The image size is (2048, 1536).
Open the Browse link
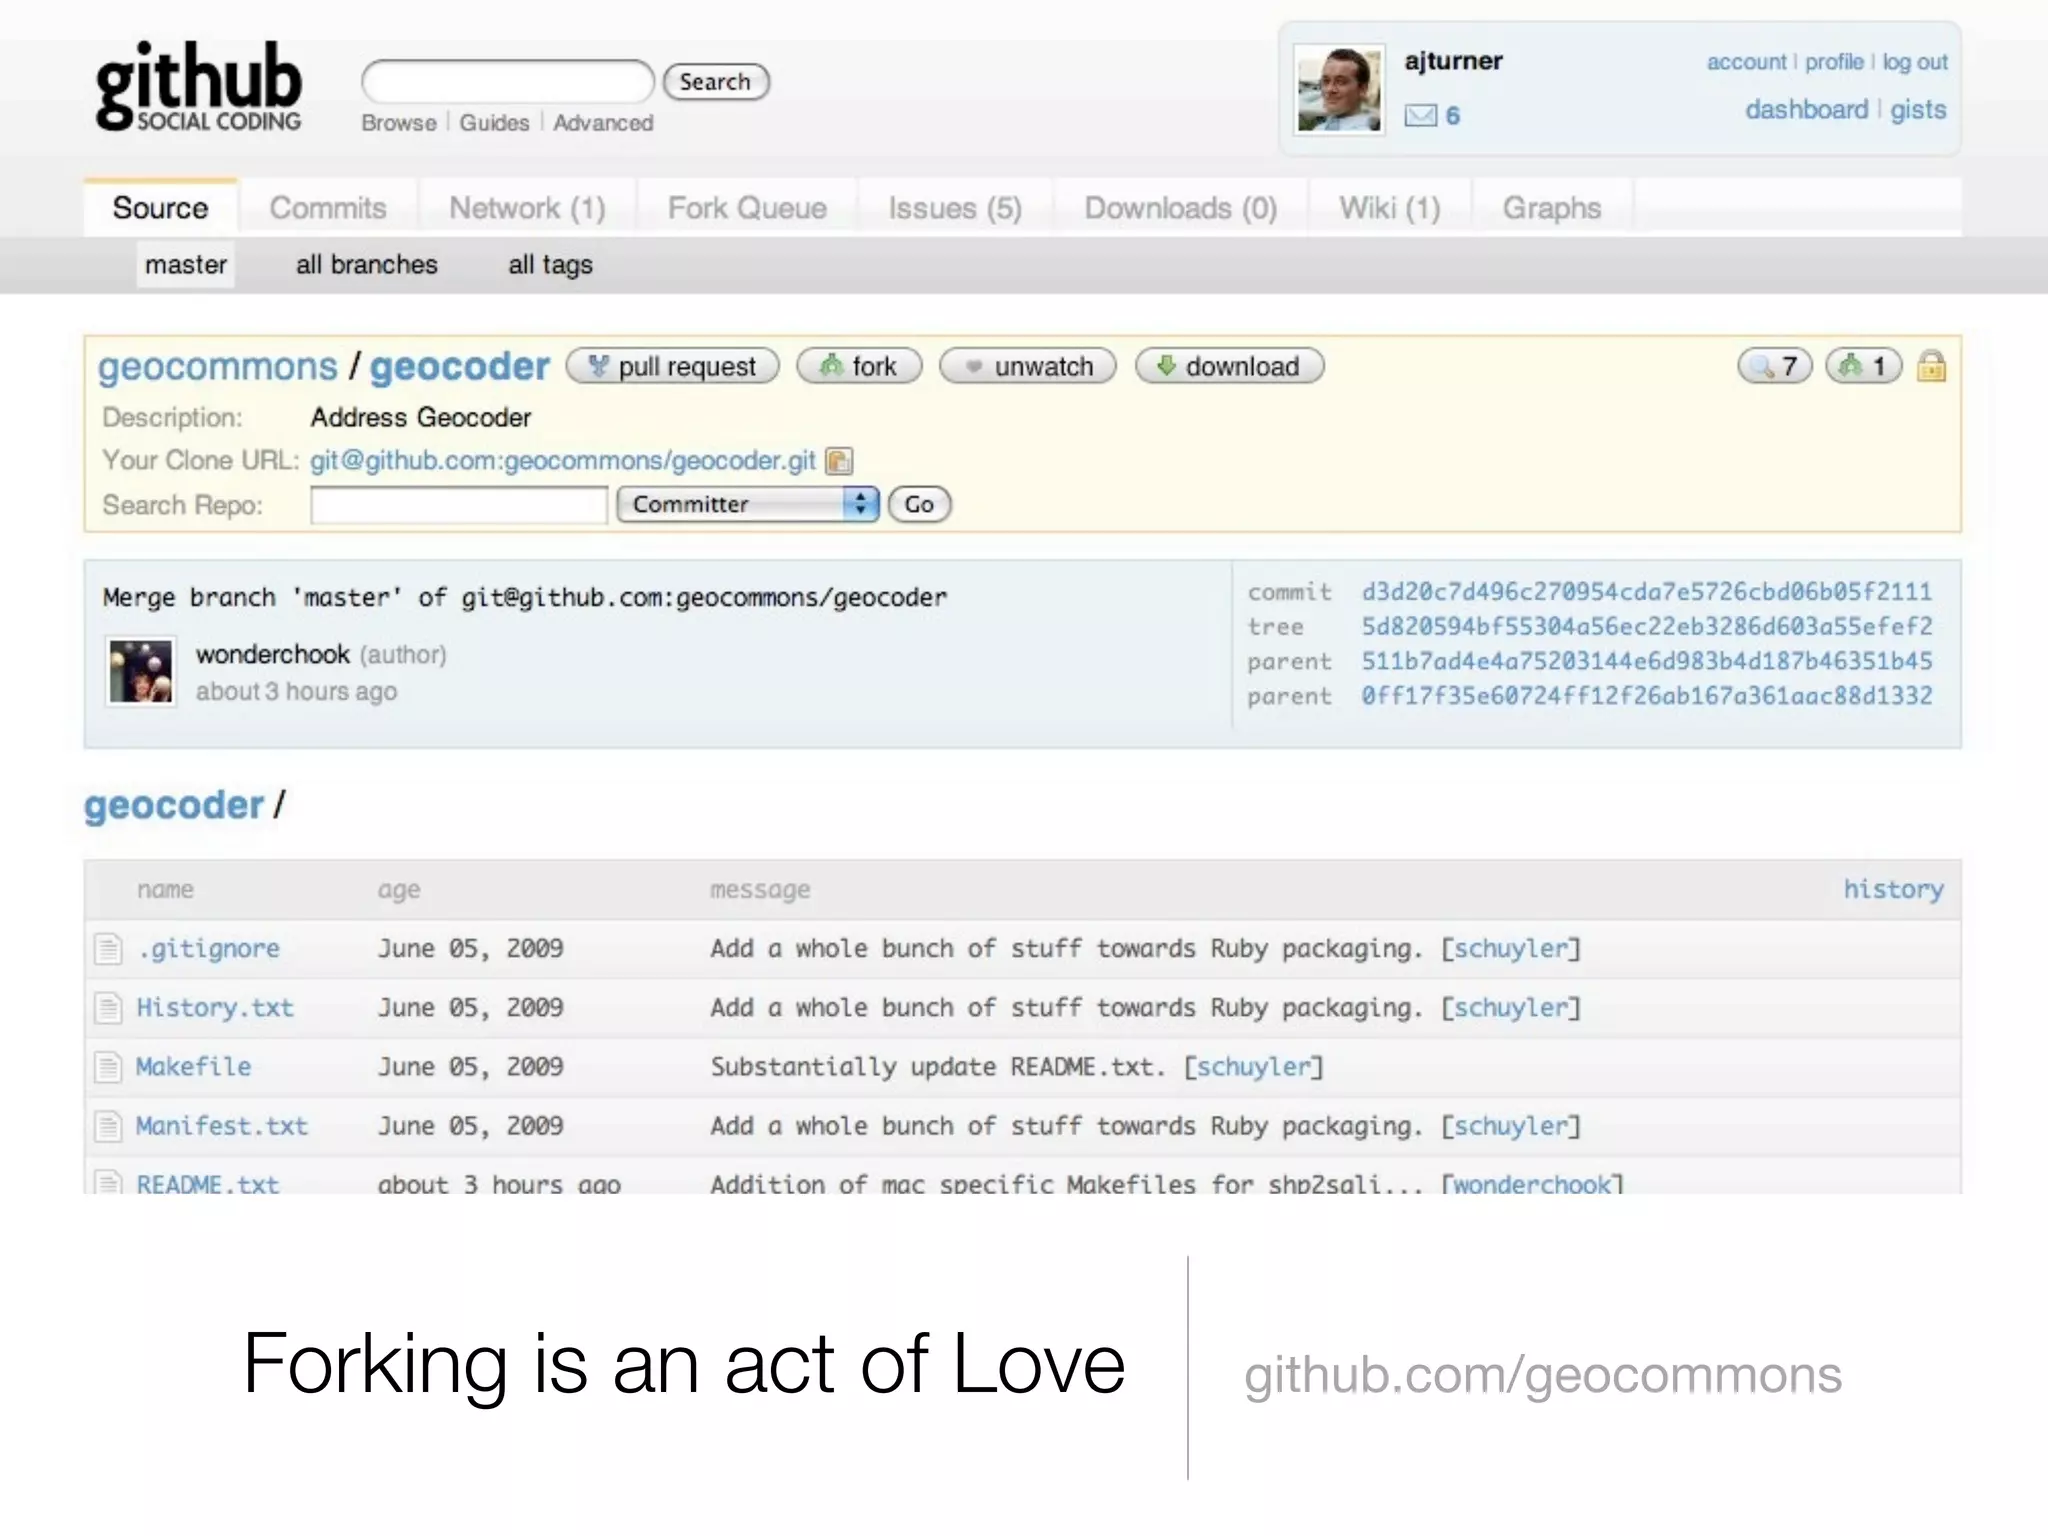(399, 123)
